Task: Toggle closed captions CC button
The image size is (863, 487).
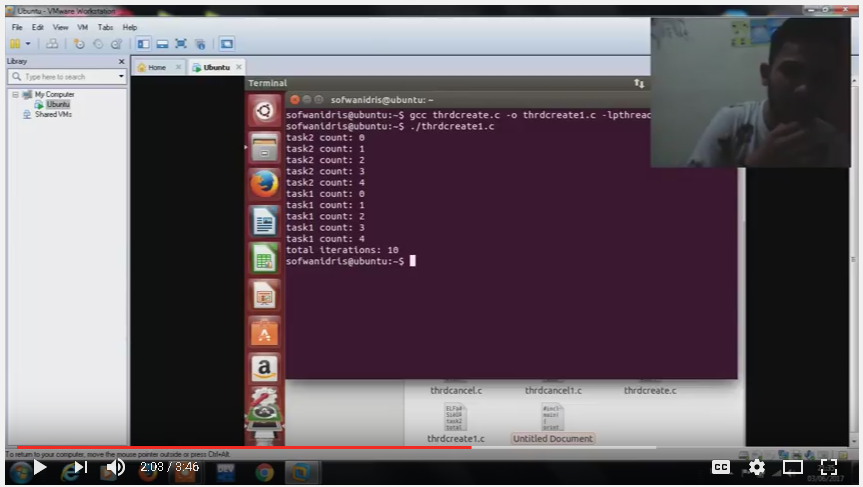Action: [x=720, y=467]
